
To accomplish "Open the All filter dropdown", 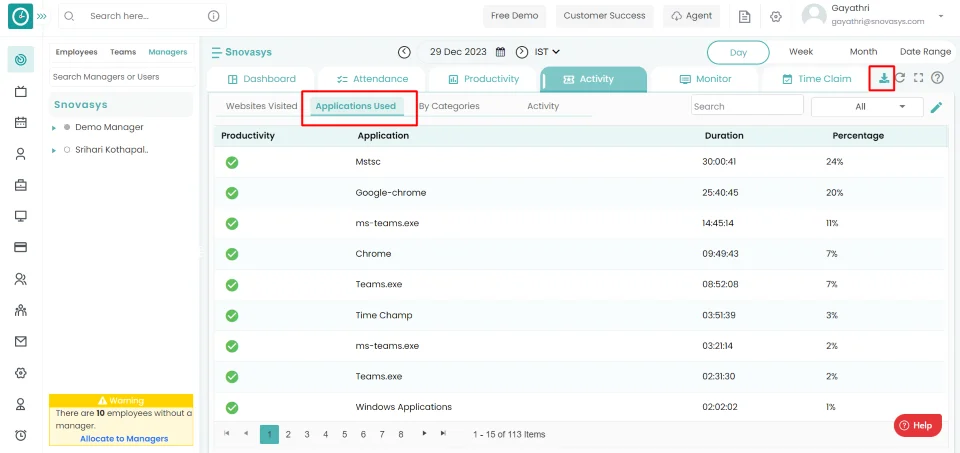I will coord(867,107).
